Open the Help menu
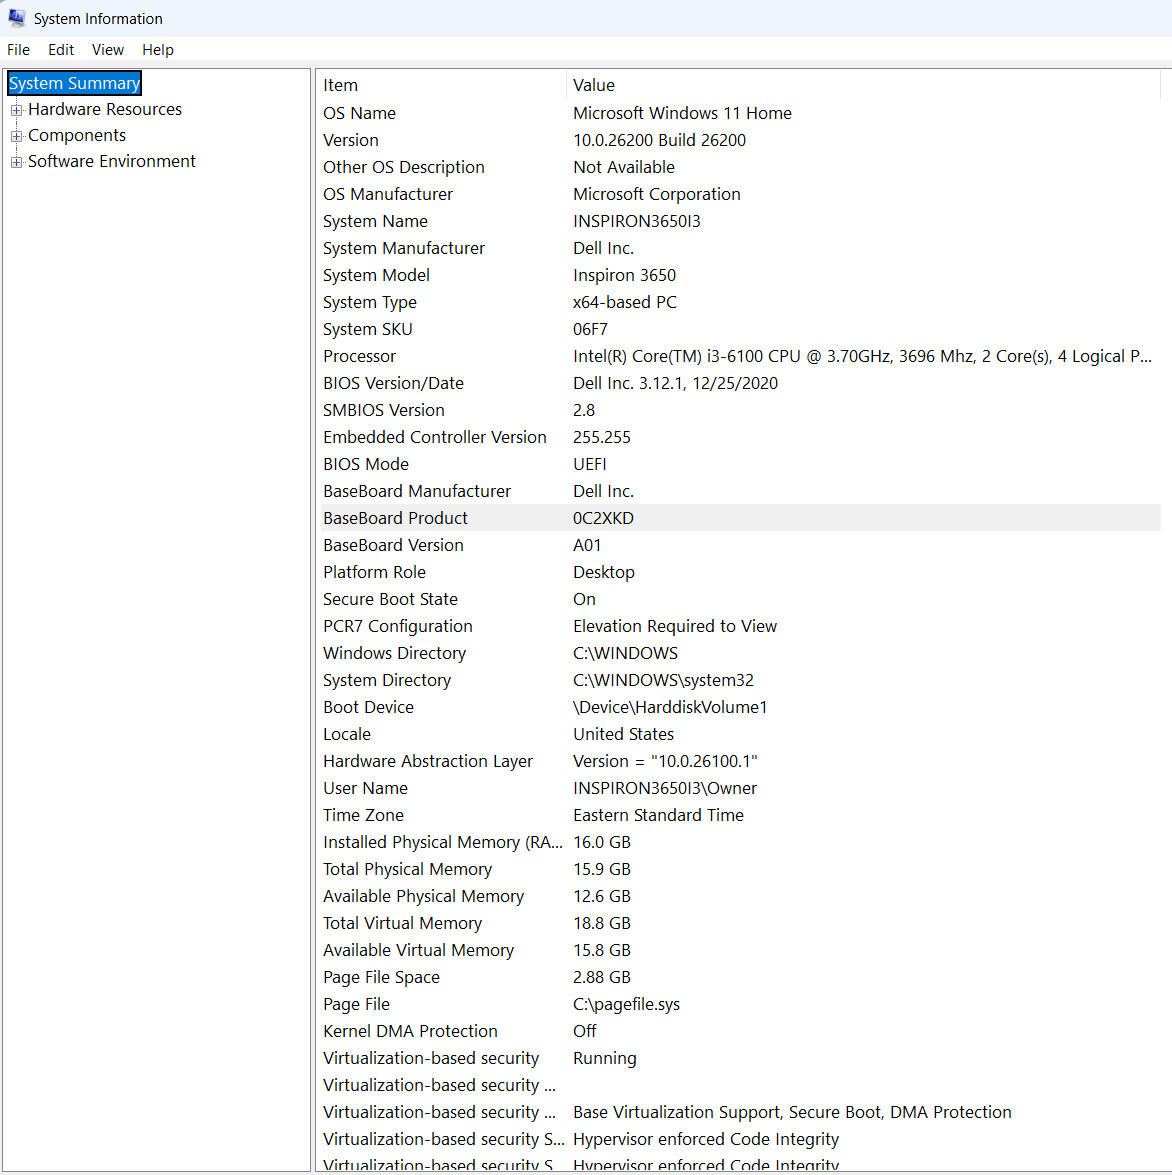The image size is (1172, 1175). point(157,49)
